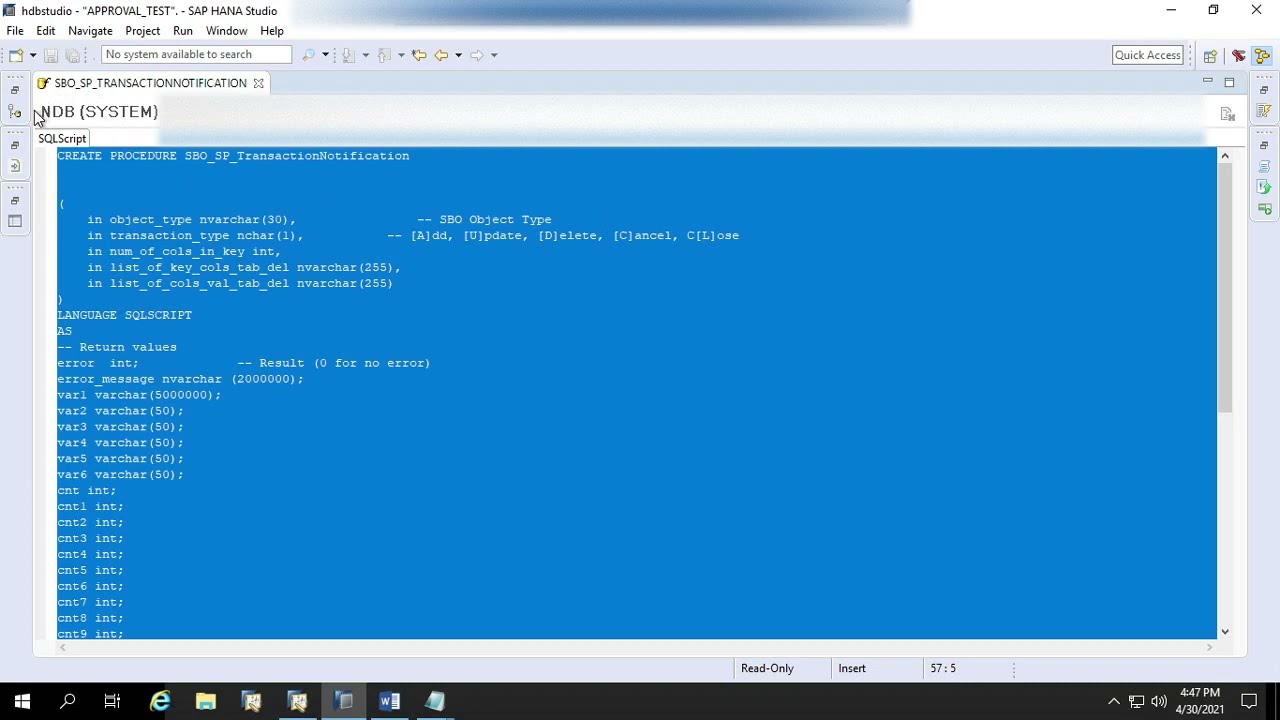Click the New wizard icon in toolbar
Screen dimensions: 1280x720
pyautogui.click(x=15, y=55)
